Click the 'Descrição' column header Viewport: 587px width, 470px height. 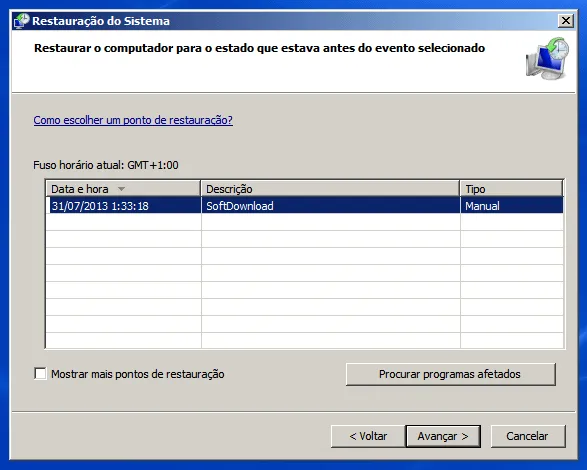[330, 189]
